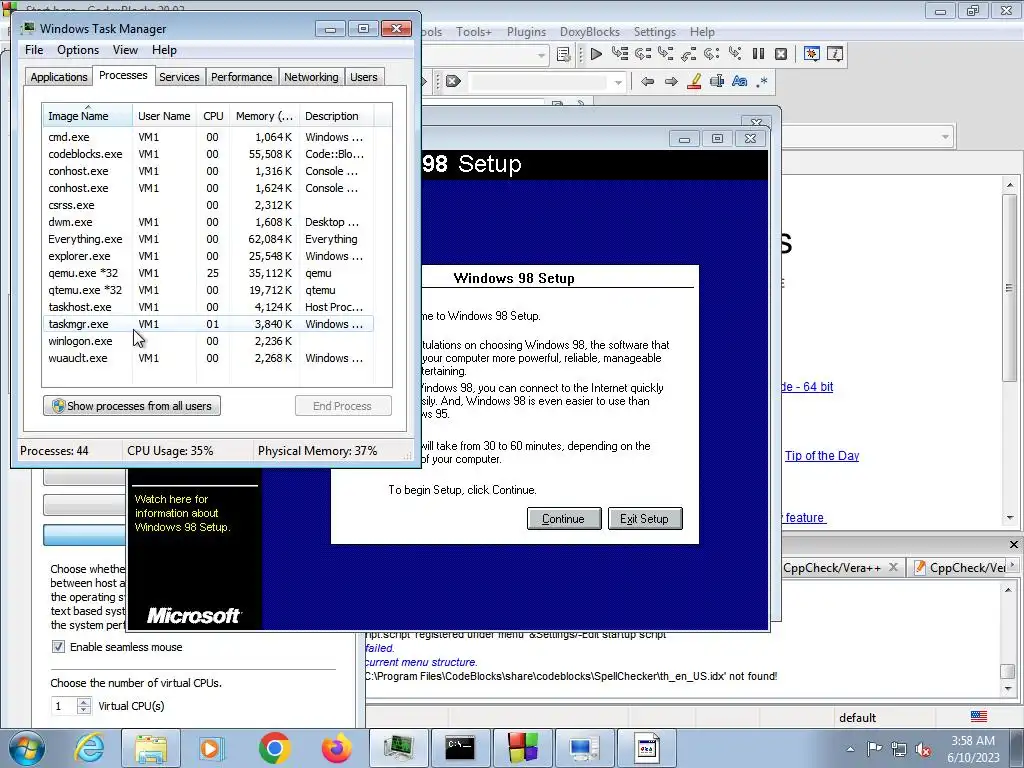
Task: Open the Debugging windows icon menu
Action: point(812,54)
